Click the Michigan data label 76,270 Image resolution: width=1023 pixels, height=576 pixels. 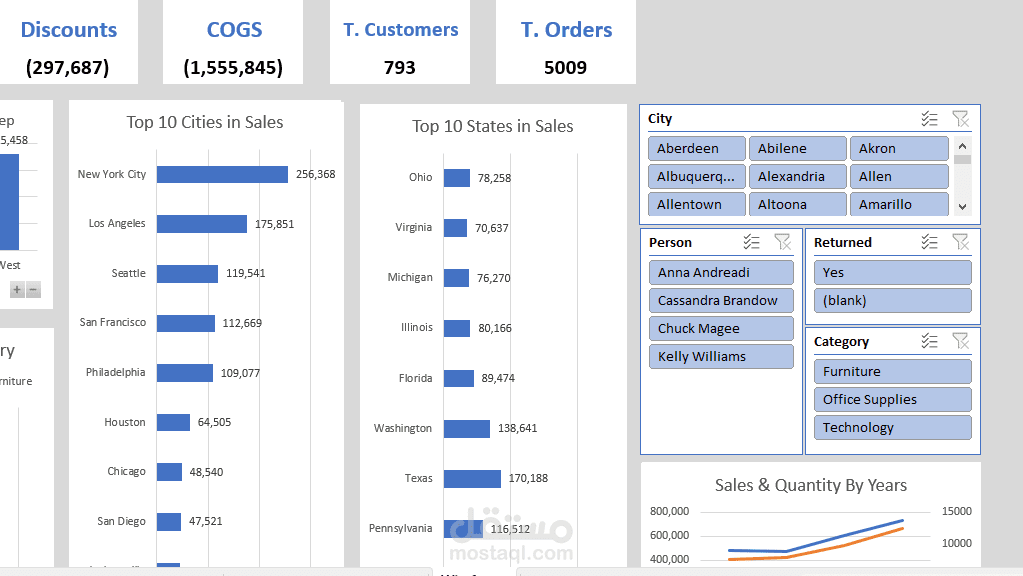click(494, 279)
